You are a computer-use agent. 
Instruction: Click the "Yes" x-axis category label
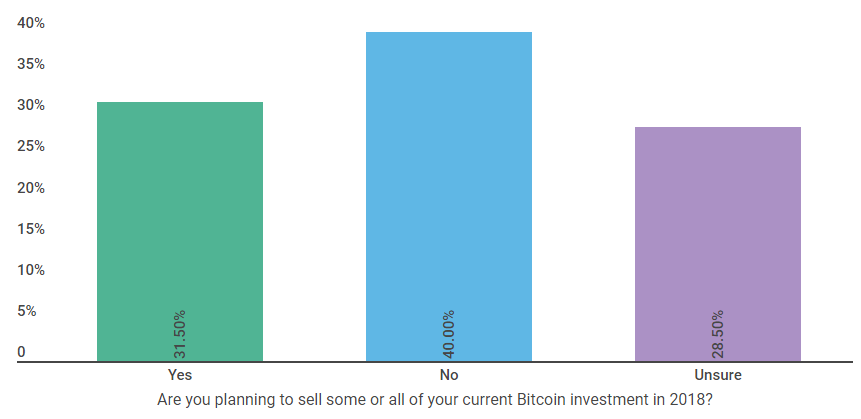[x=180, y=376]
